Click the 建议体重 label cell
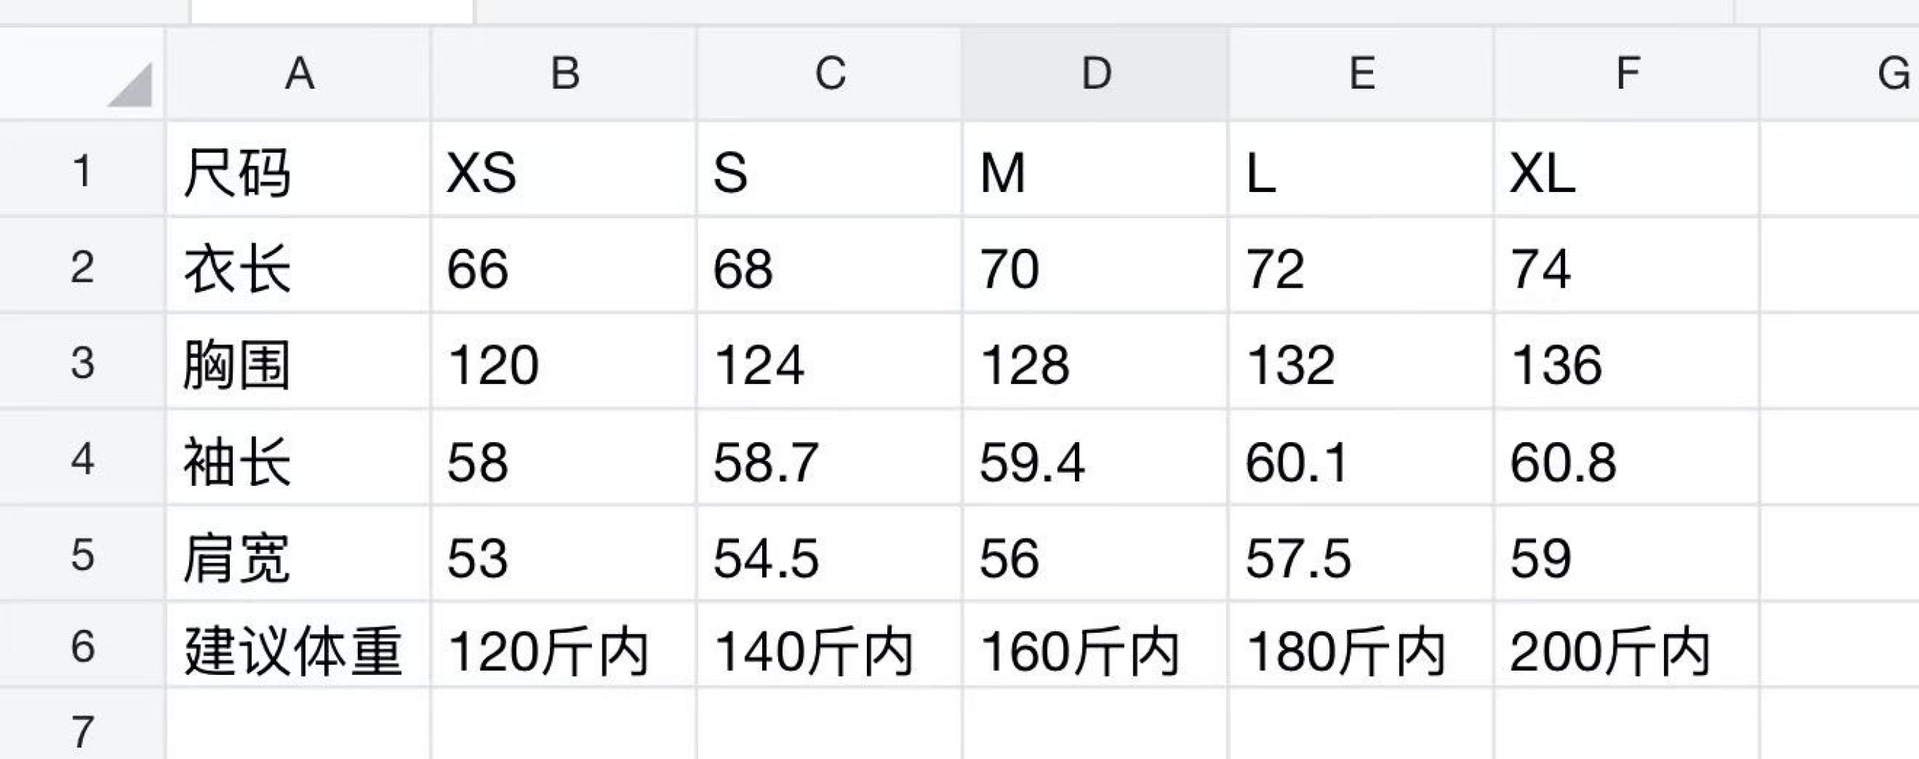This screenshot has height=759, width=1919. tap(298, 649)
